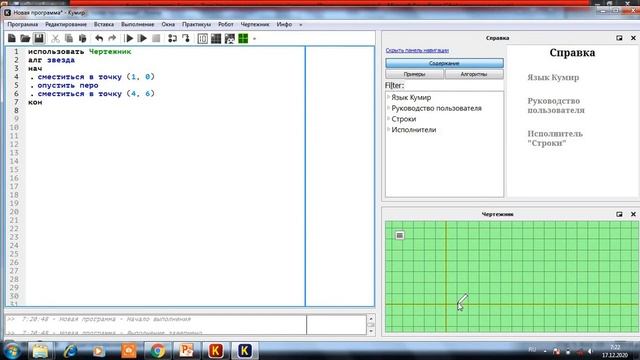Expand the Исполнители tree node

click(x=388, y=129)
